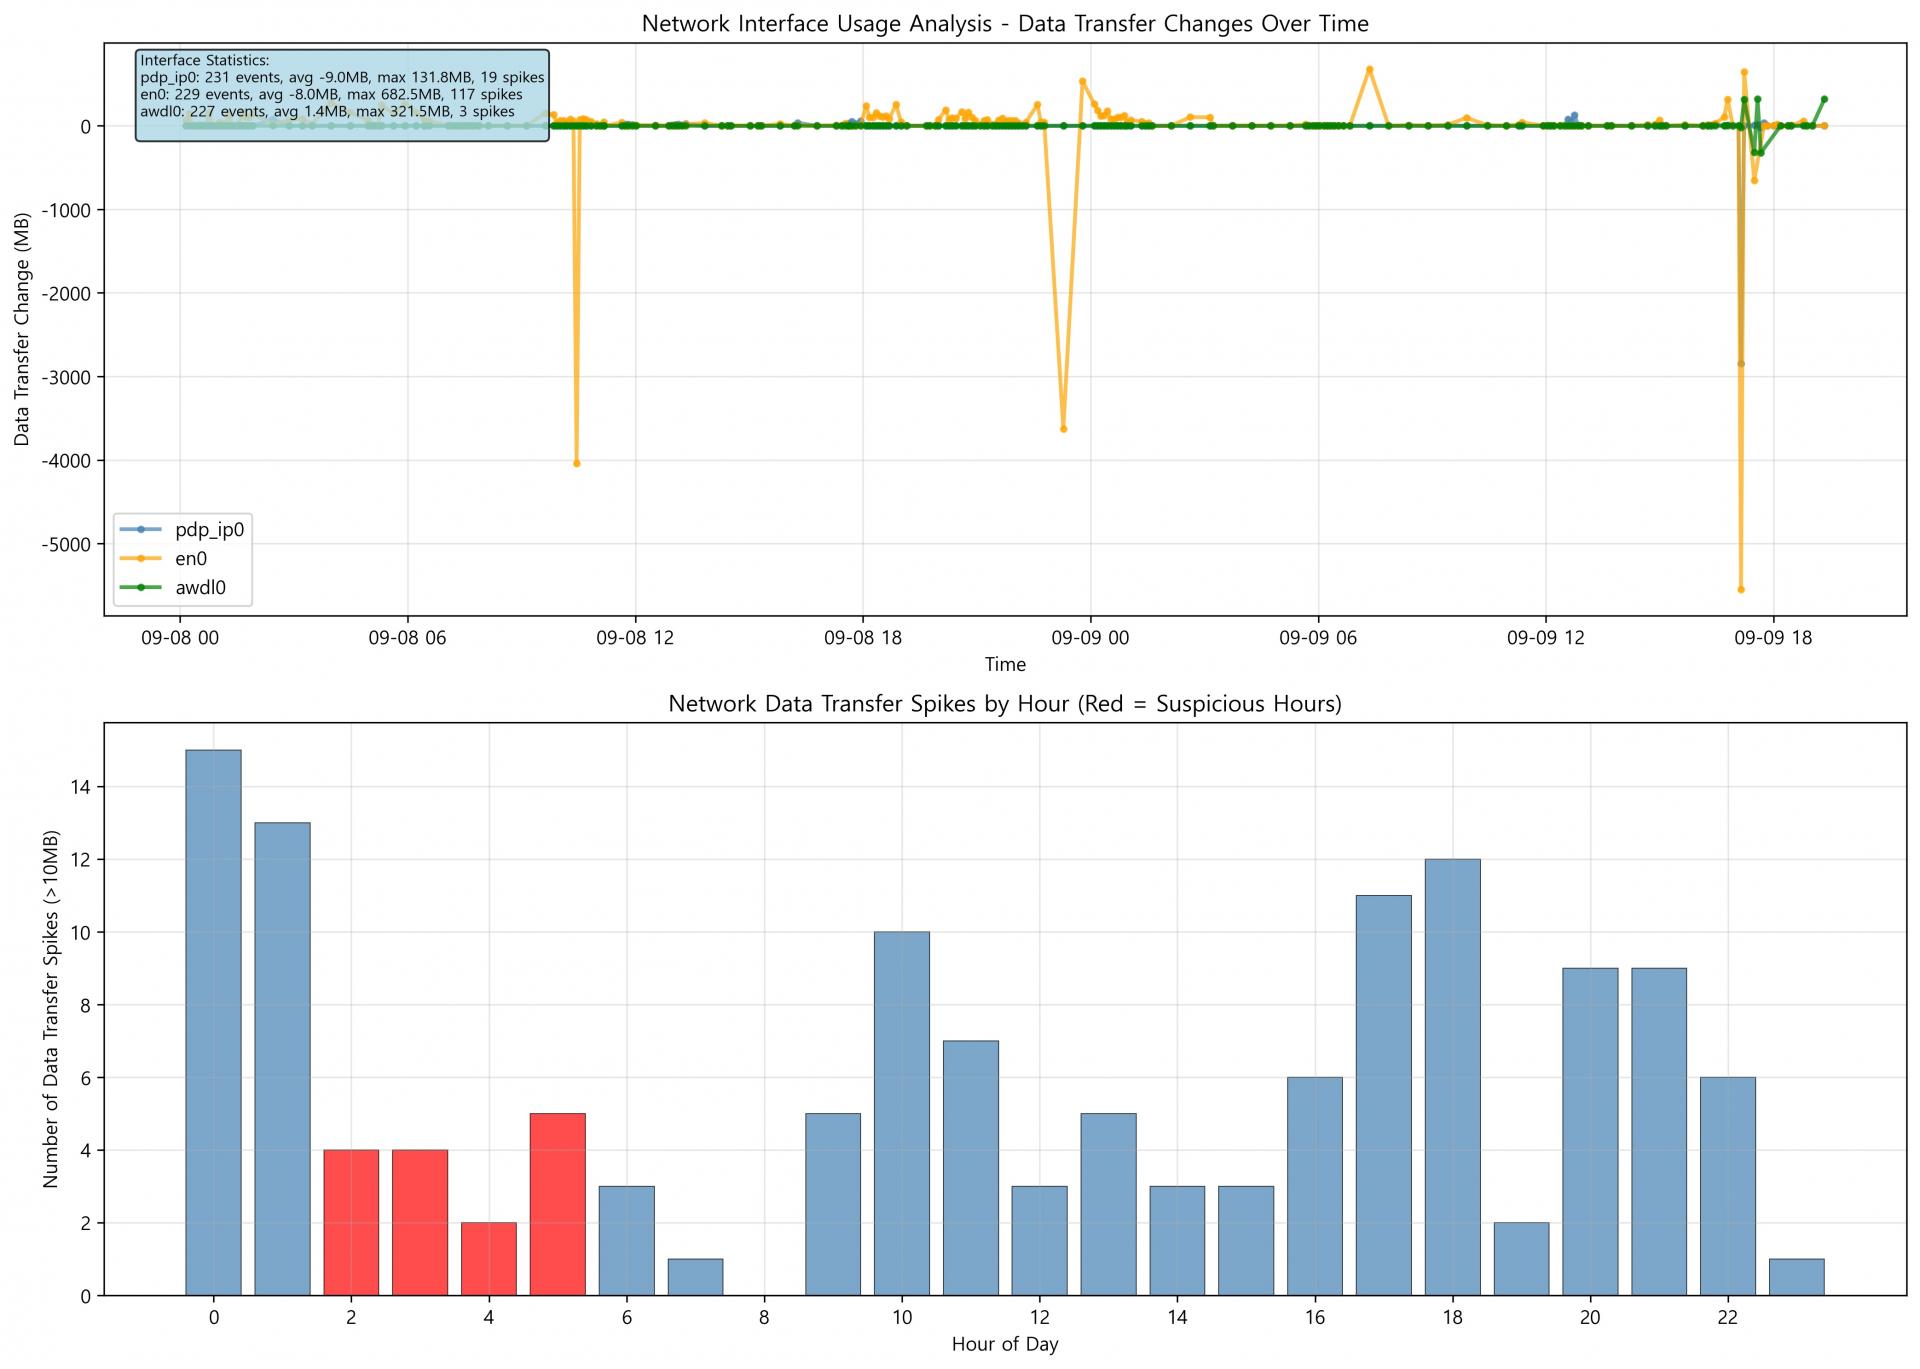1920x1369 pixels.
Task: Click the hour 23 bar
Action: [x=1796, y=1277]
